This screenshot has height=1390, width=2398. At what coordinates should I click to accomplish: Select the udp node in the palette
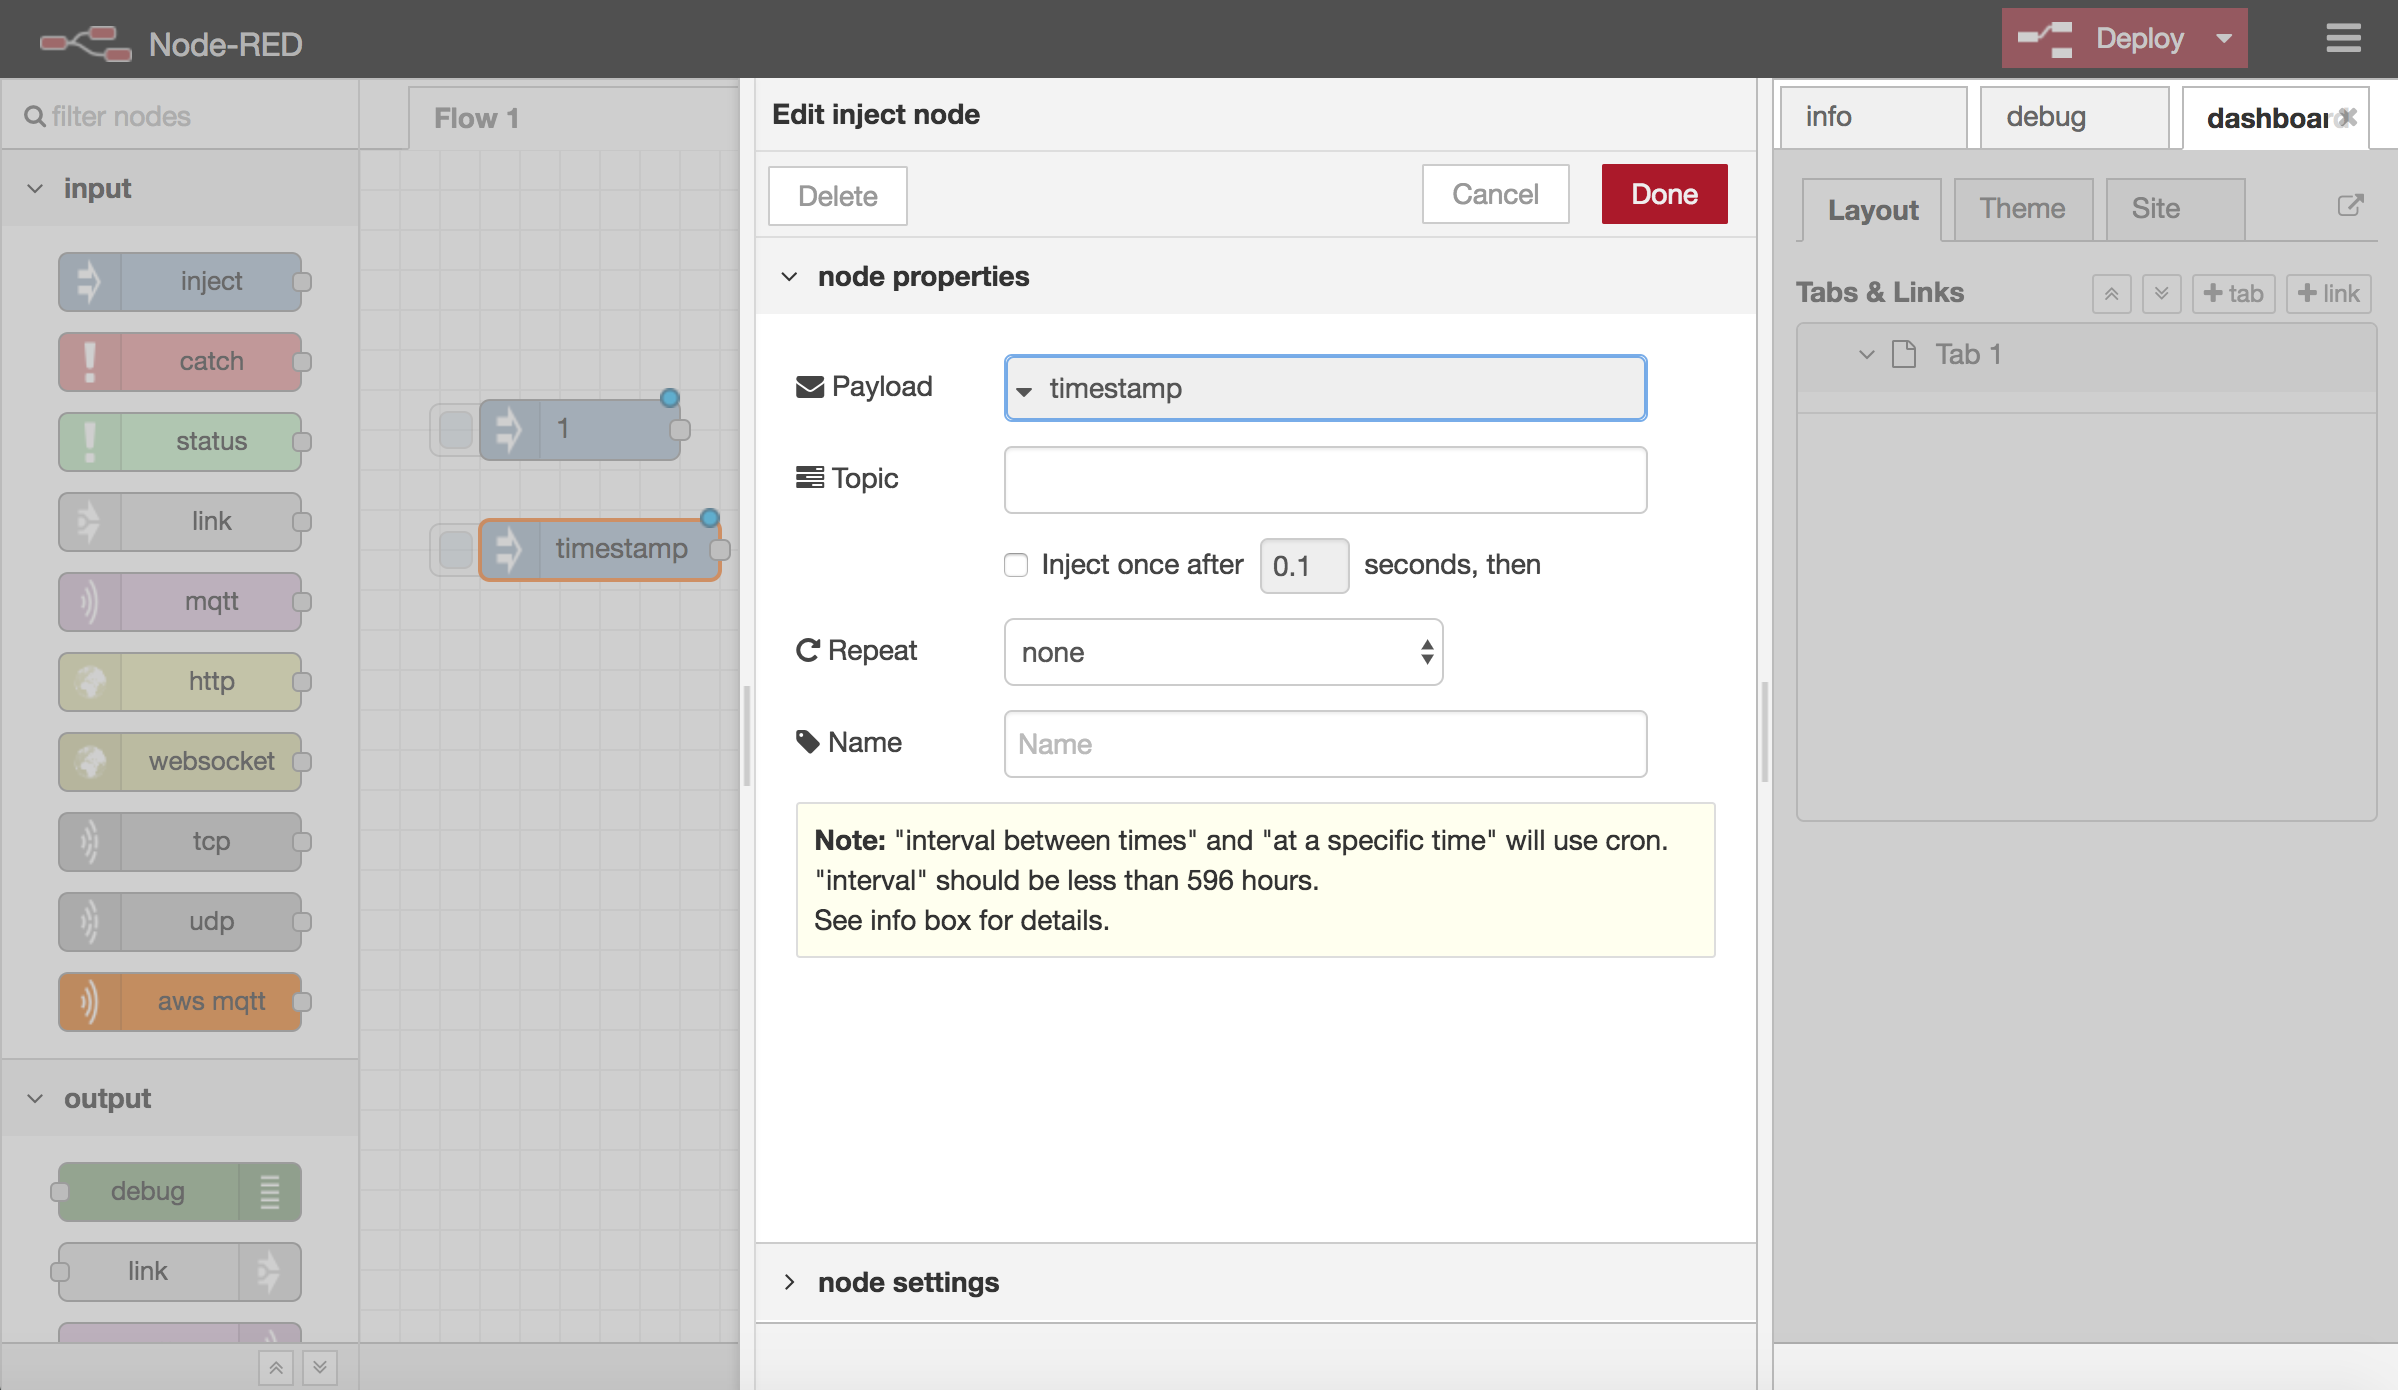[x=180, y=921]
